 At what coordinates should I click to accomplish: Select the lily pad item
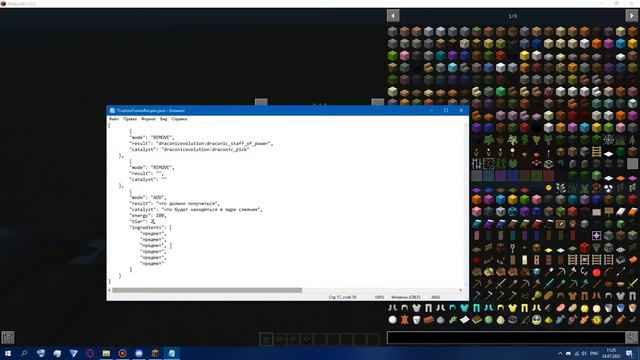(512, 164)
